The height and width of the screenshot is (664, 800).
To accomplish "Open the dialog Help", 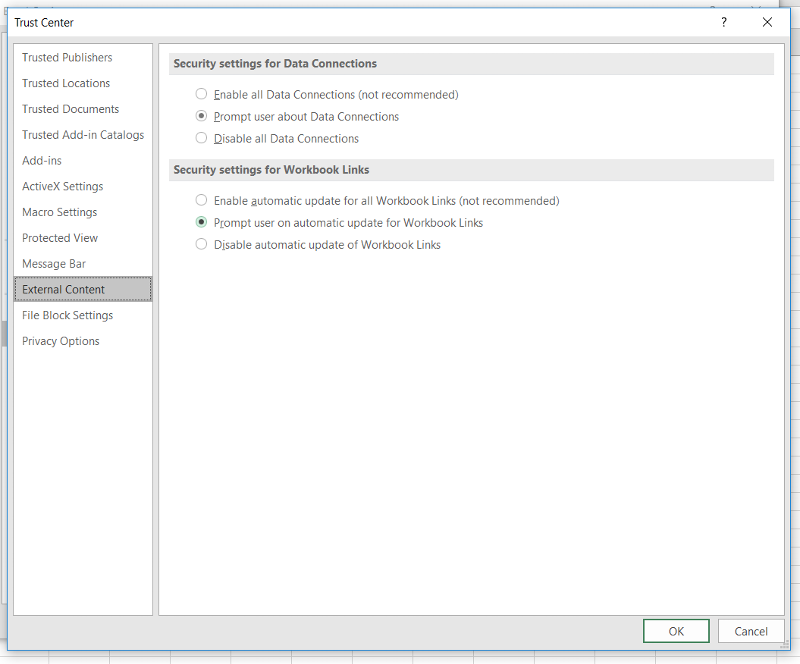I will coord(723,22).
